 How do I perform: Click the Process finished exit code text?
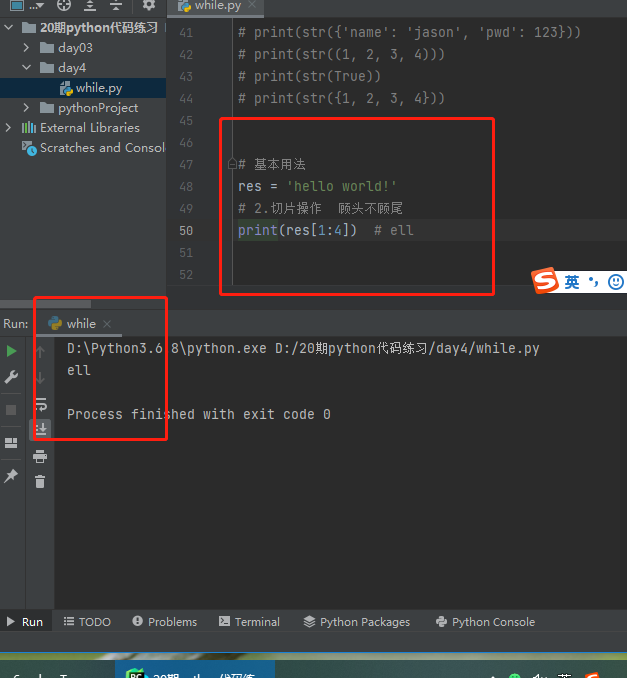pos(199,414)
